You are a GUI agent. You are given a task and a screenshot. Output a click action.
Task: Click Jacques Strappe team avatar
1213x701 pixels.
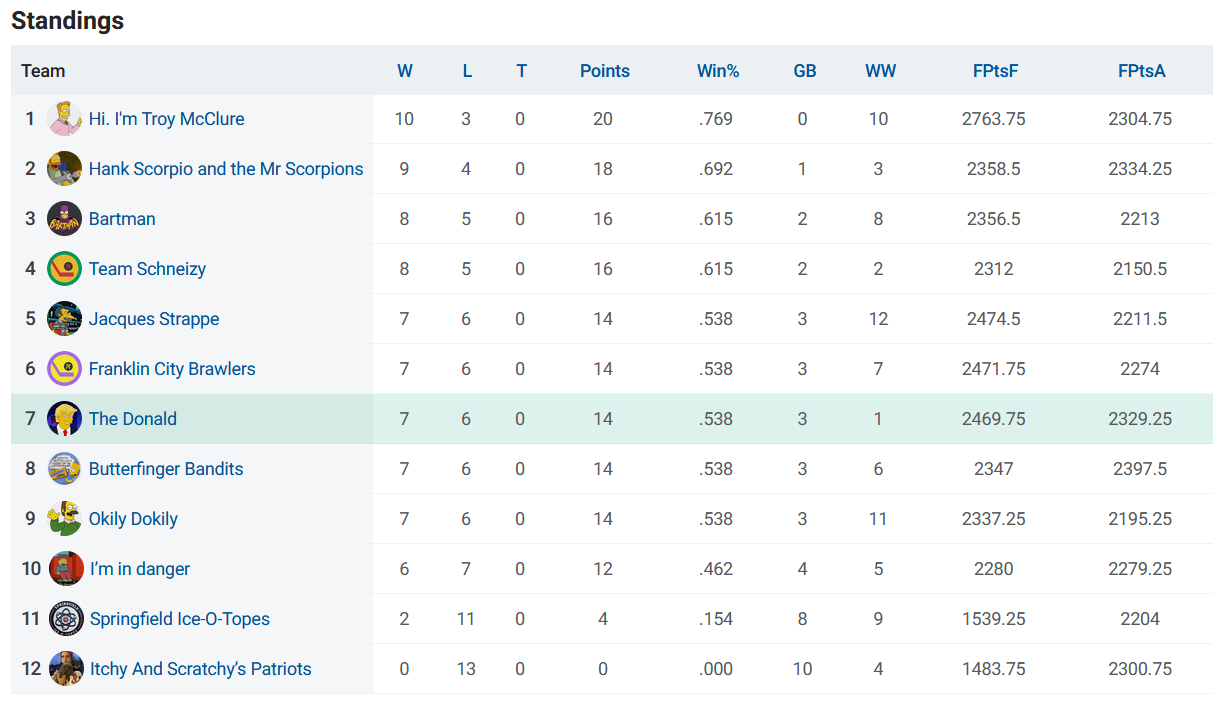point(65,319)
